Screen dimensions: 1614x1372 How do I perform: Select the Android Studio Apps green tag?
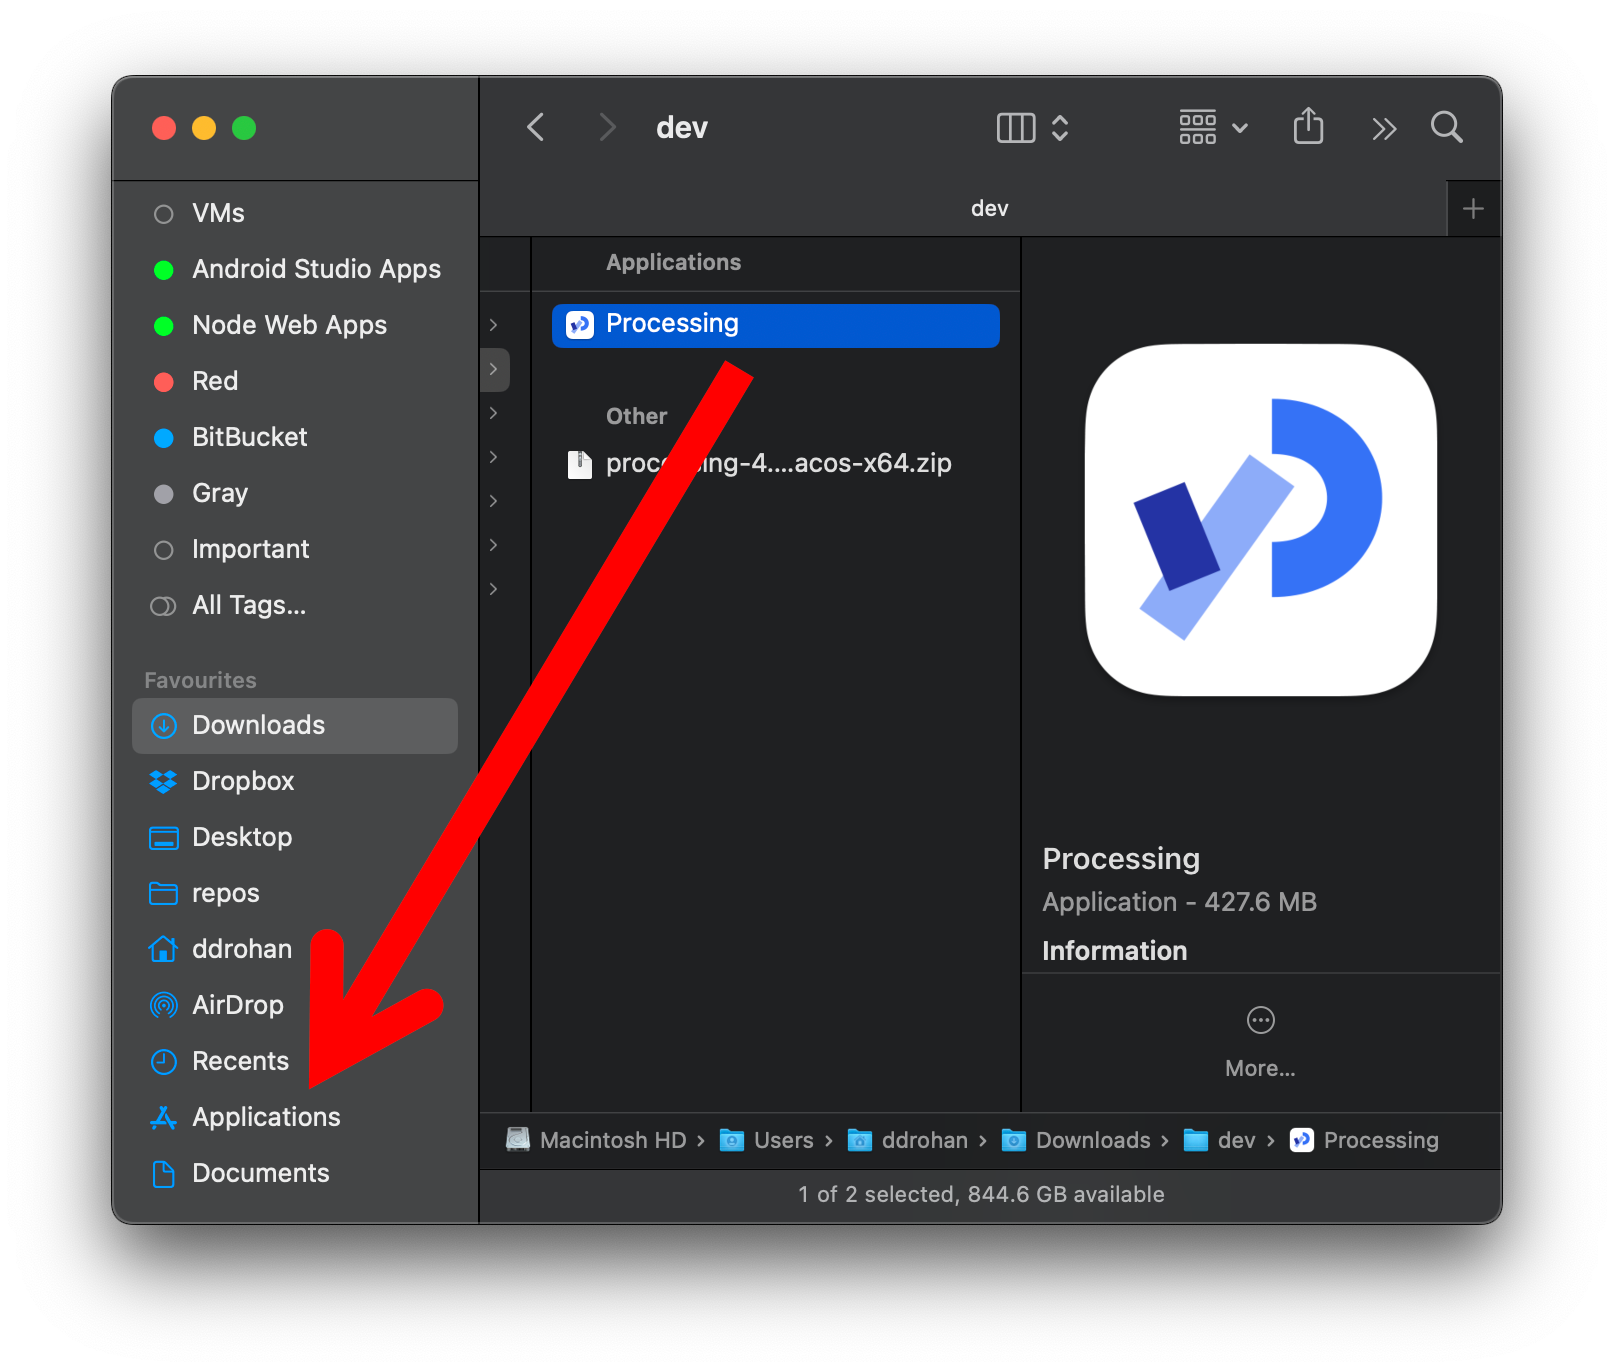[315, 269]
